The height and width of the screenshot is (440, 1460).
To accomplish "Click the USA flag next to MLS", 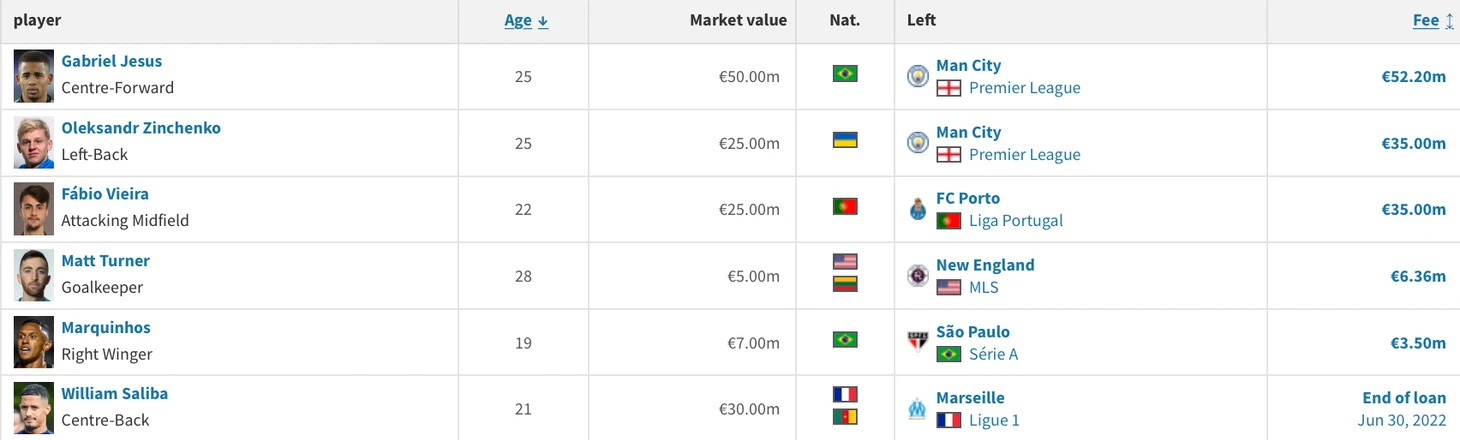I will 949,288.
